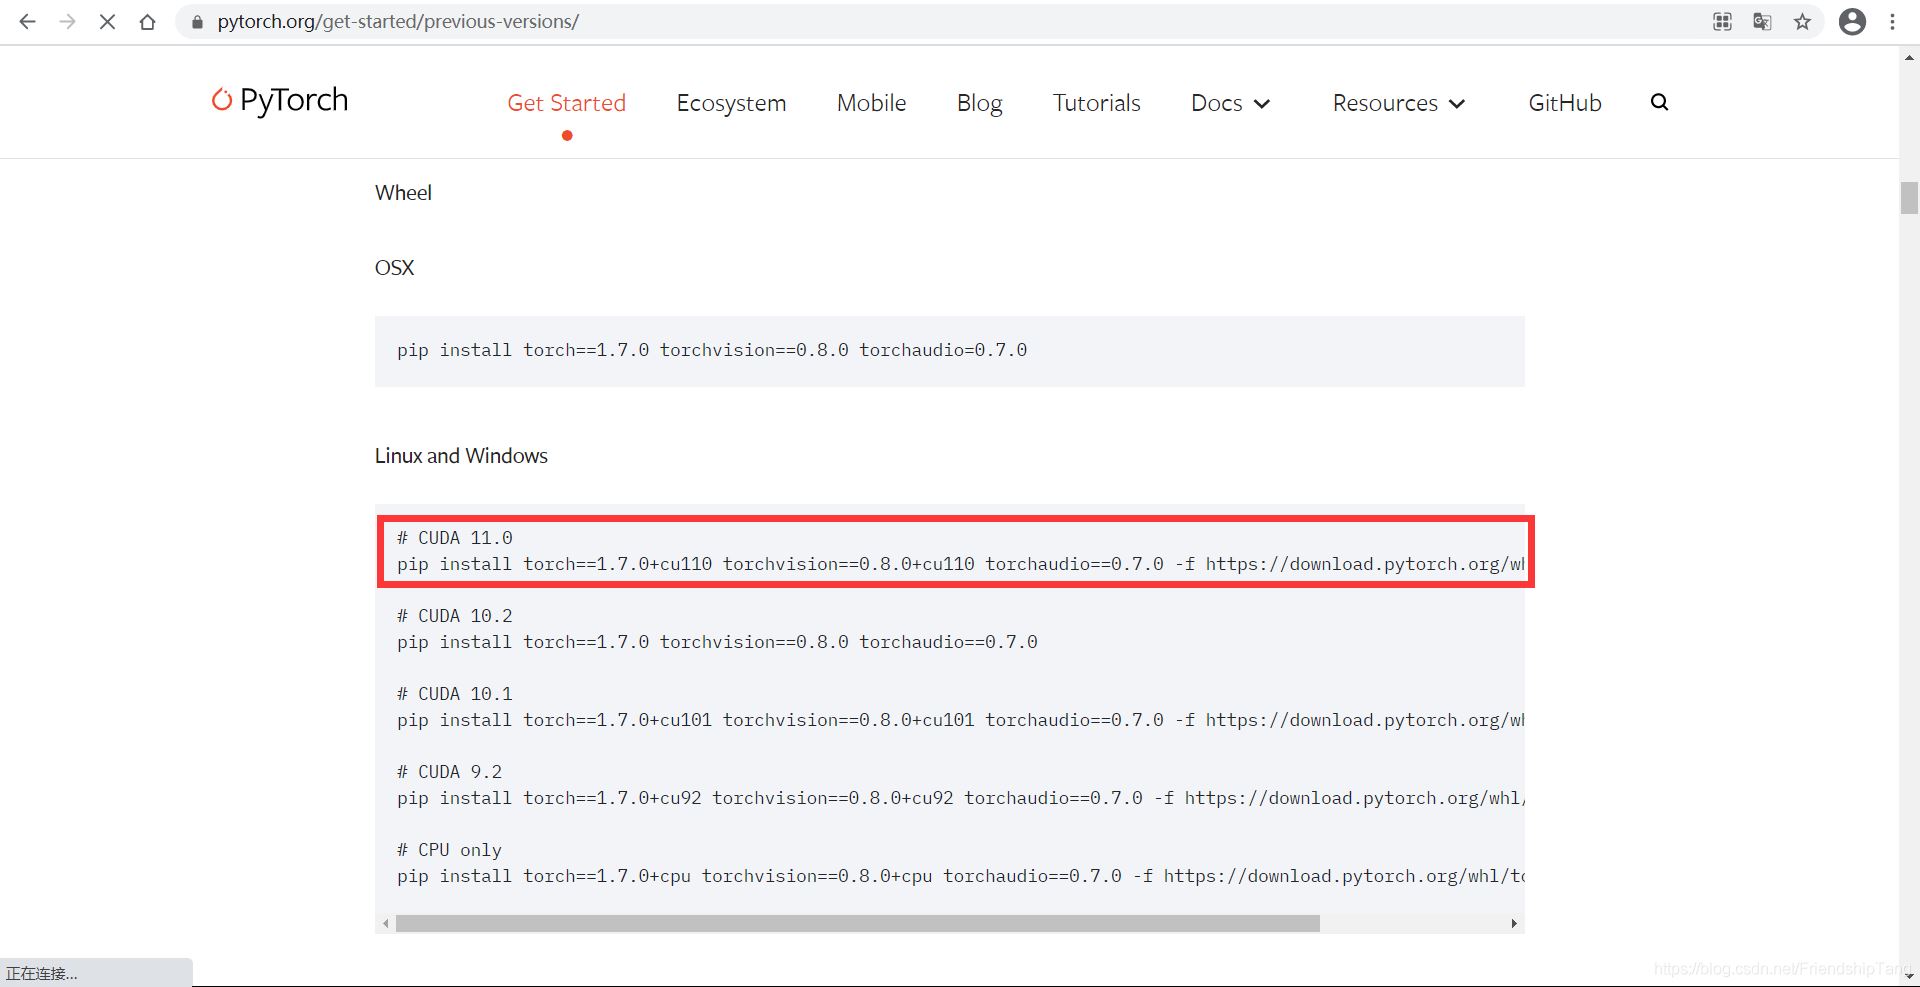Click the code block horizontal scrollbar
The width and height of the screenshot is (1920, 987).
click(x=857, y=923)
